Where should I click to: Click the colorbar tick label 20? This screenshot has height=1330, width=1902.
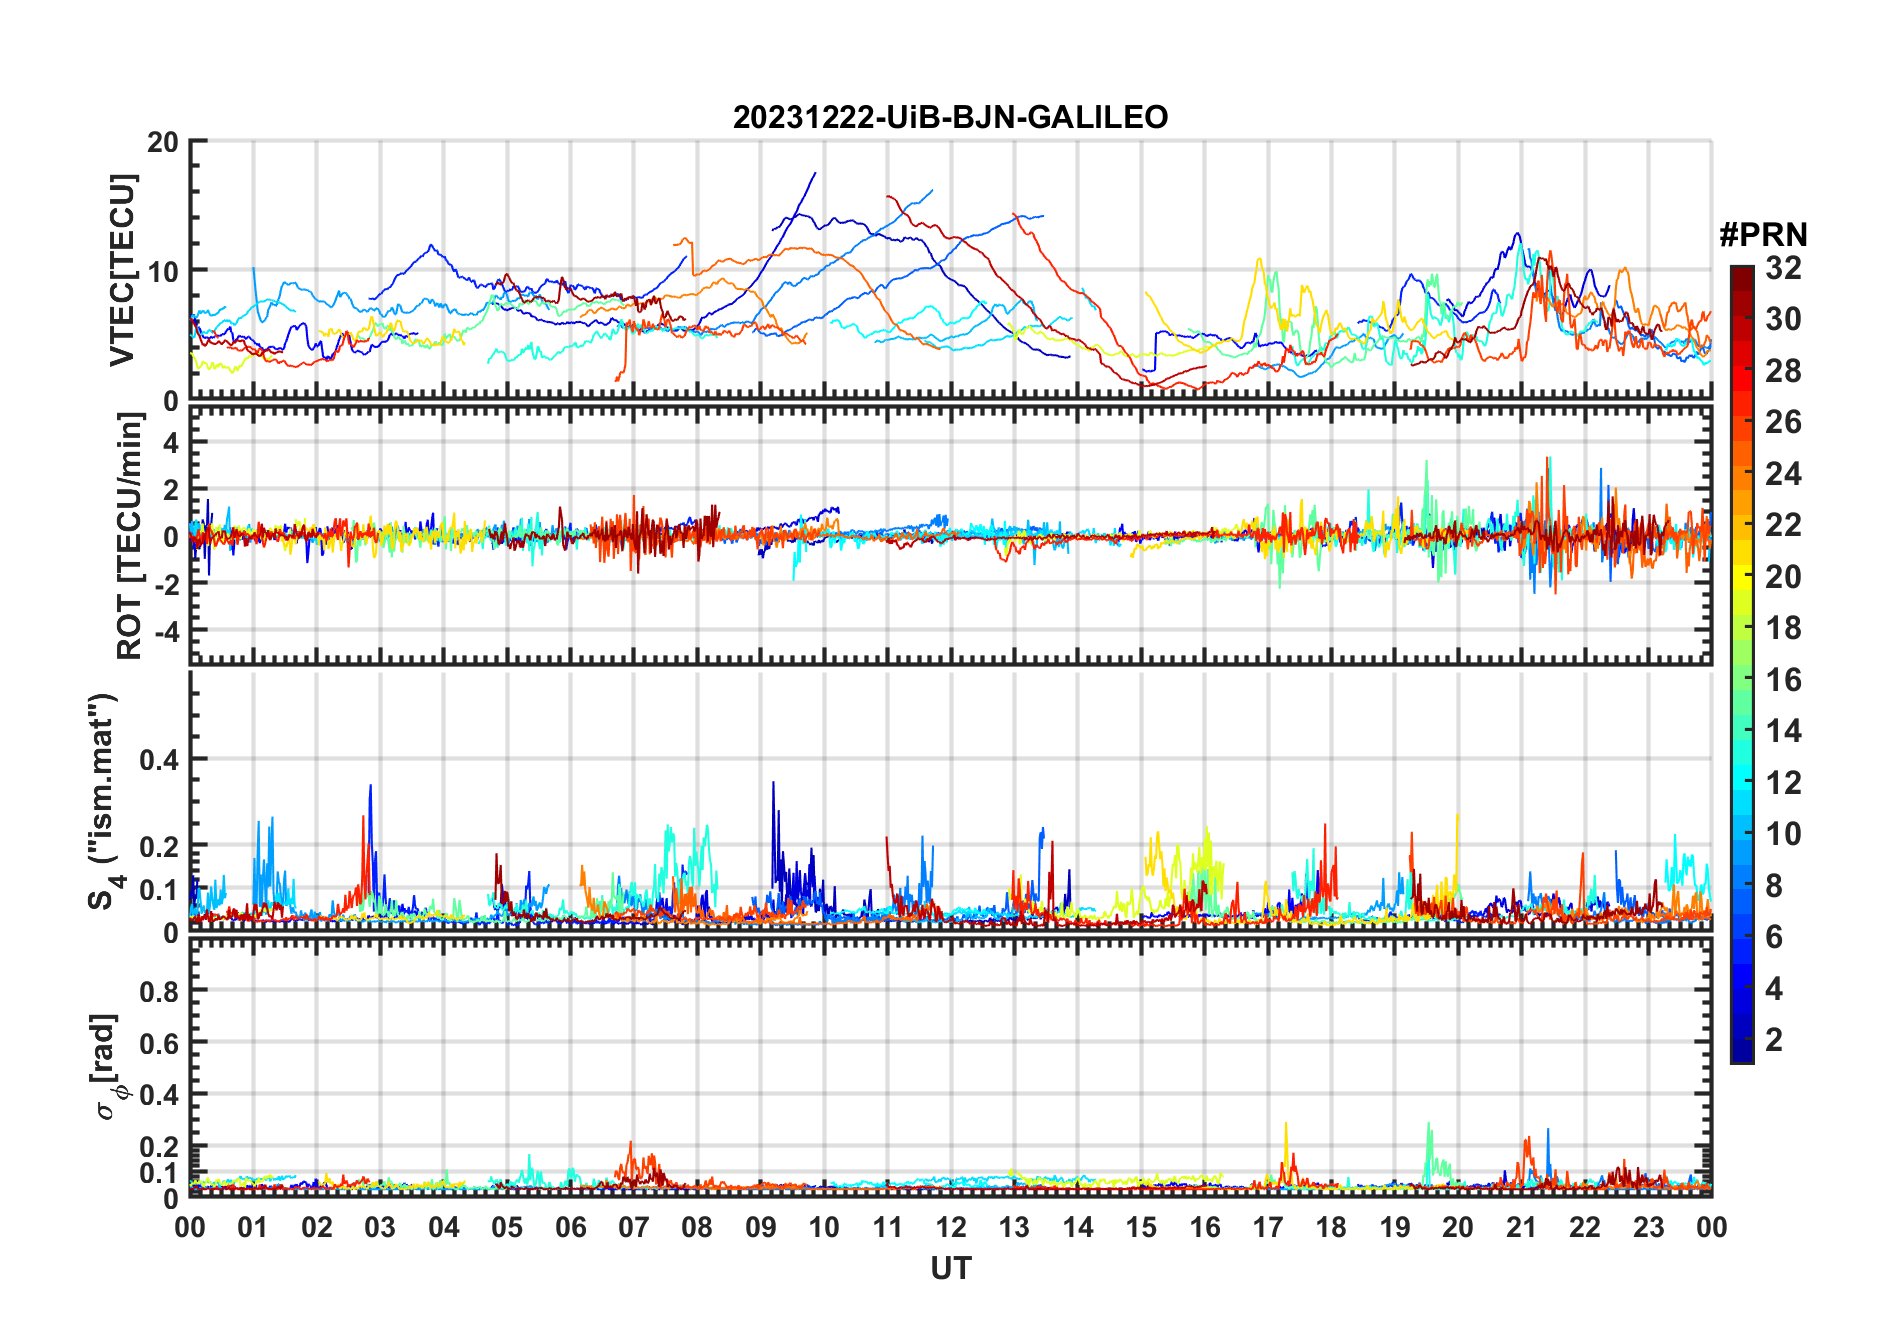pyautogui.click(x=1783, y=577)
